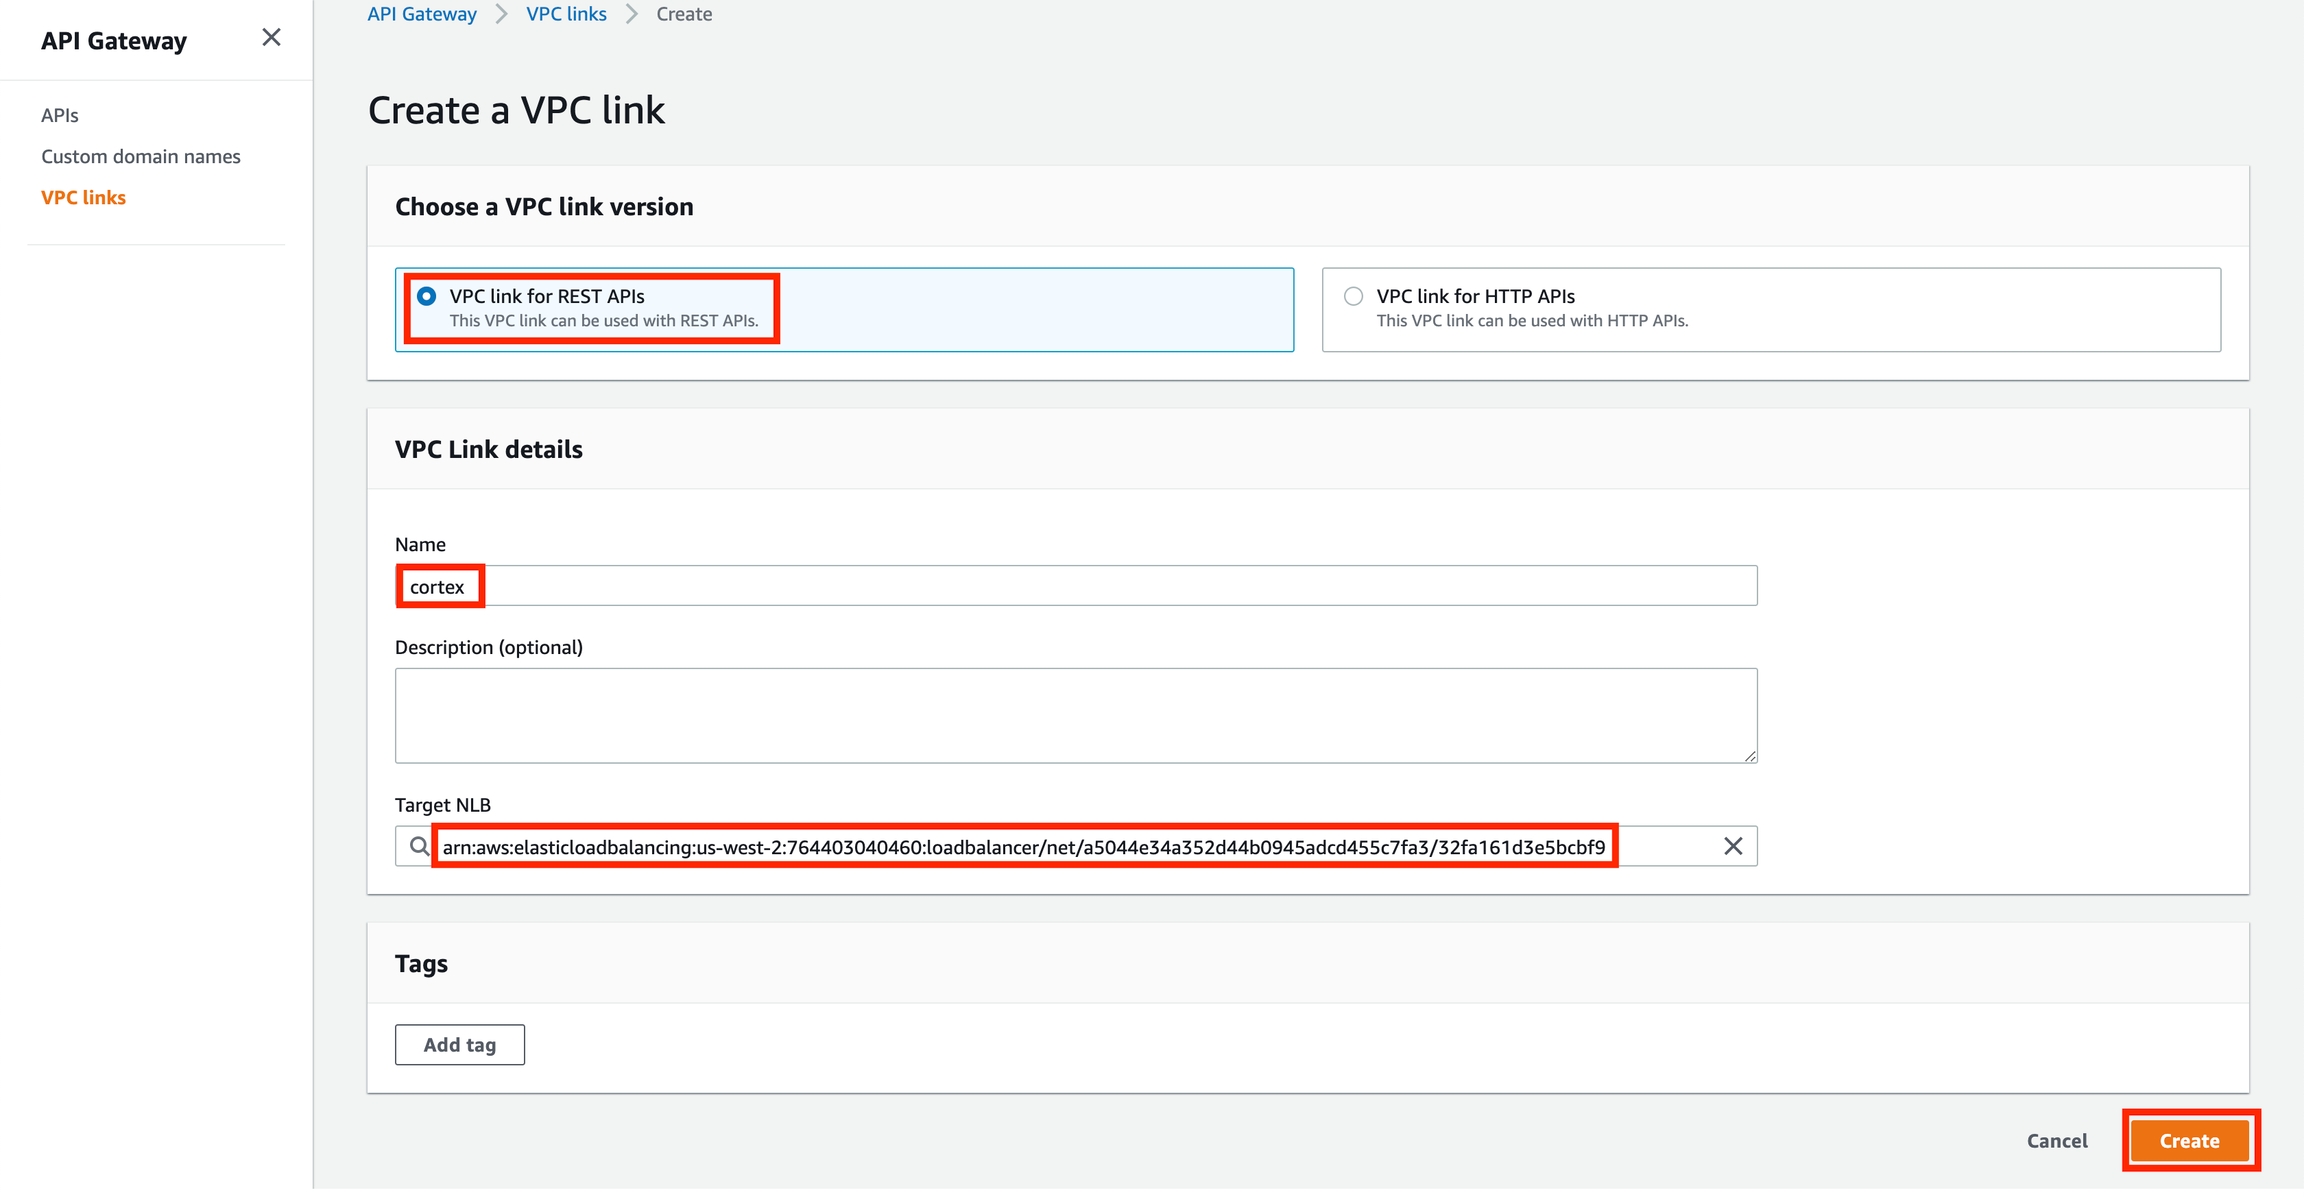Click API Gateway breadcrumb link
This screenshot has width=2304, height=1197.
coord(422,14)
